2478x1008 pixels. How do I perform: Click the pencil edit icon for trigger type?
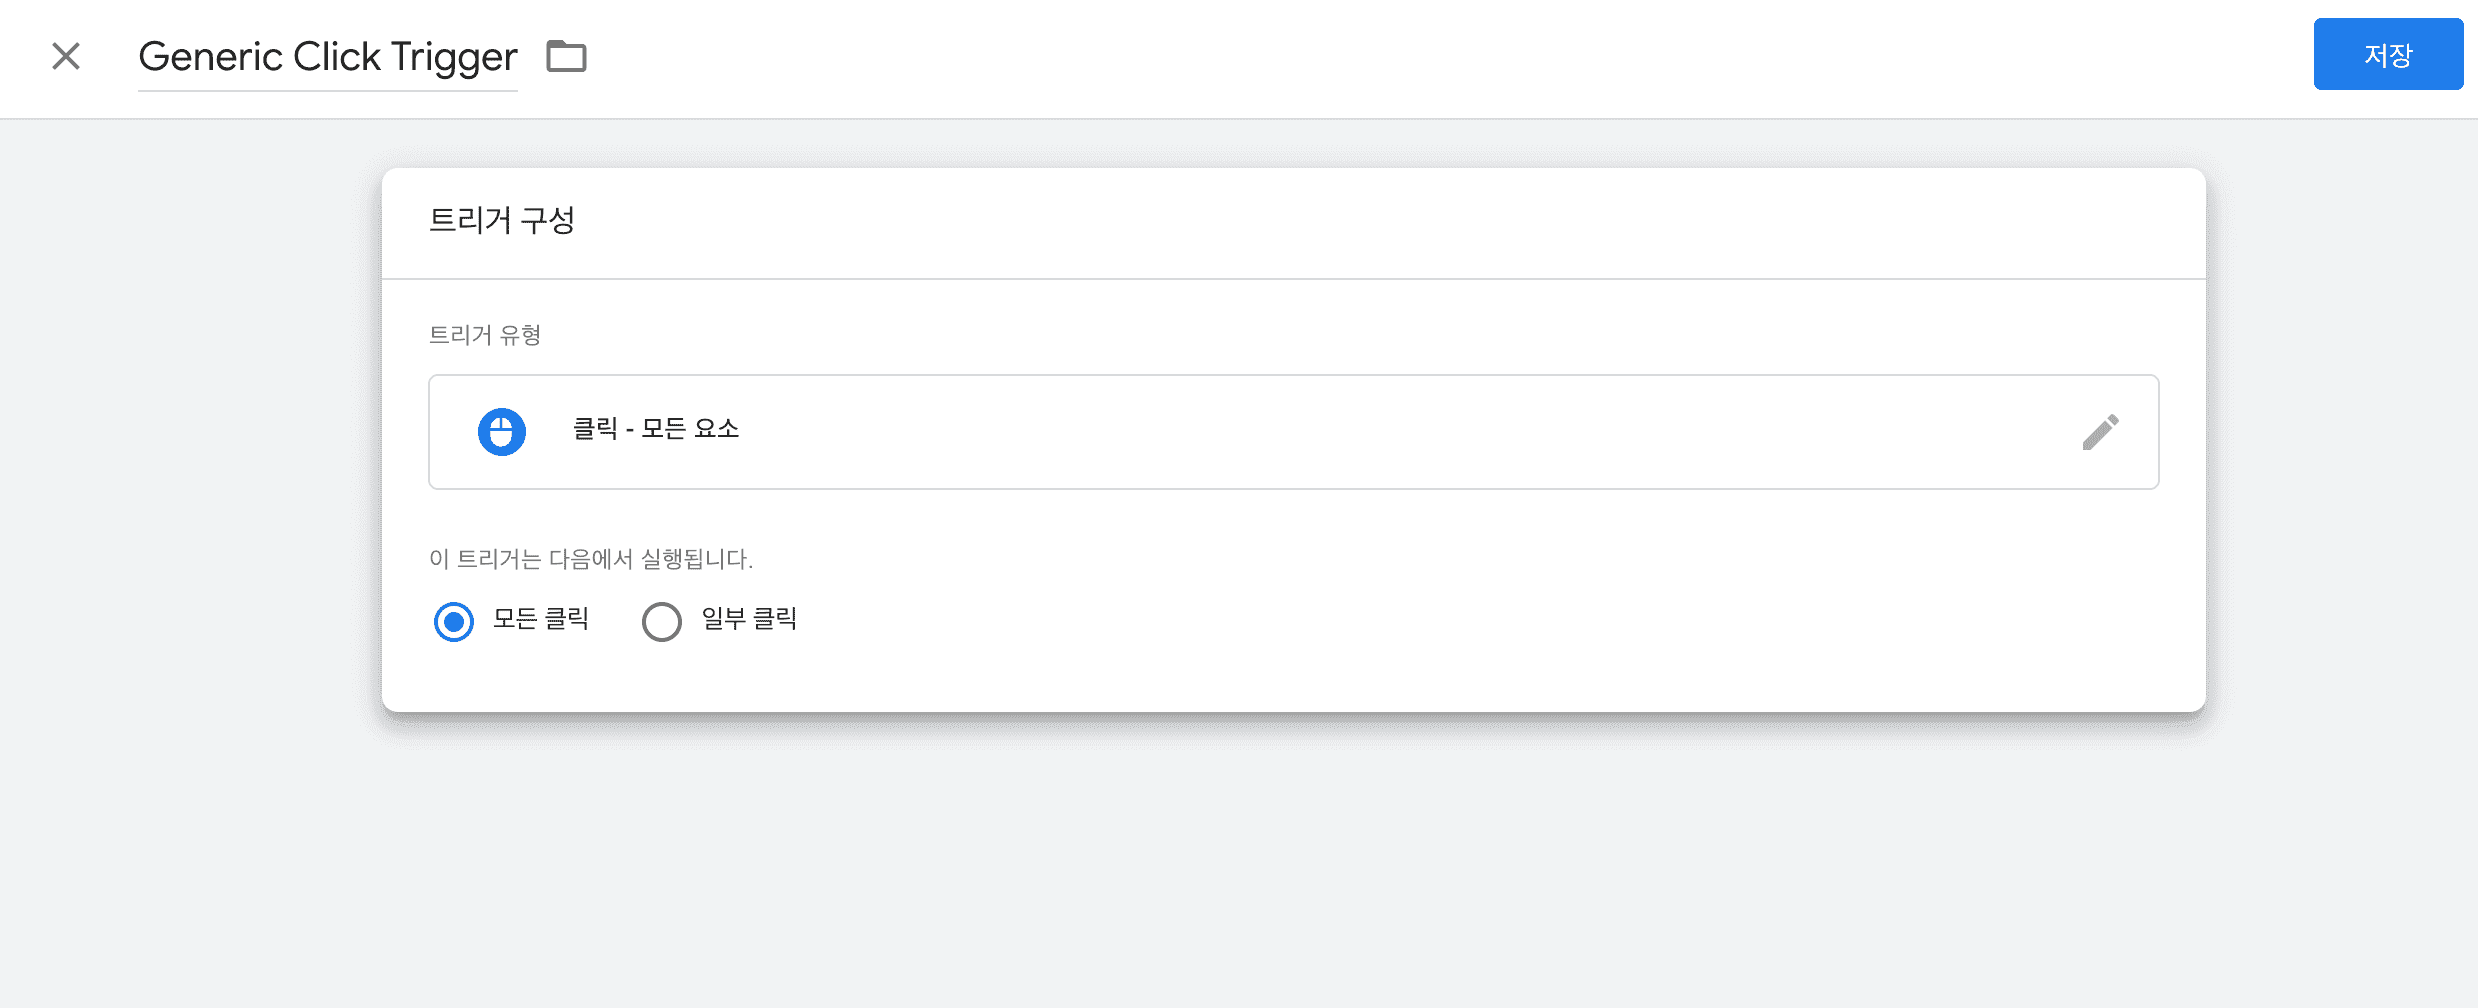tap(2100, 432)
